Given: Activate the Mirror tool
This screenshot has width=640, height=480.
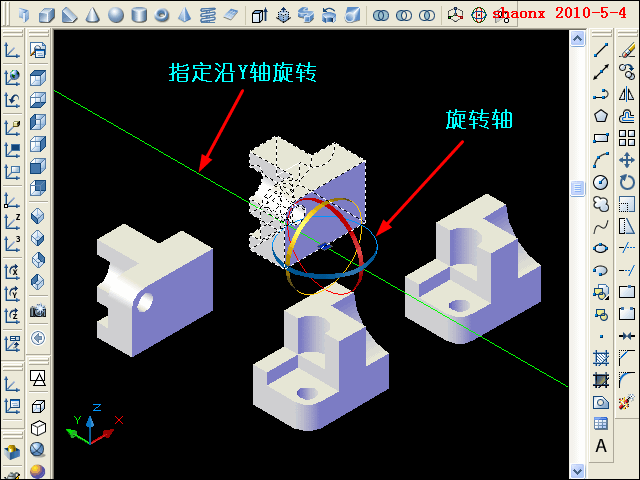Looking at the screenshot, I should click(x=627, y=94).
